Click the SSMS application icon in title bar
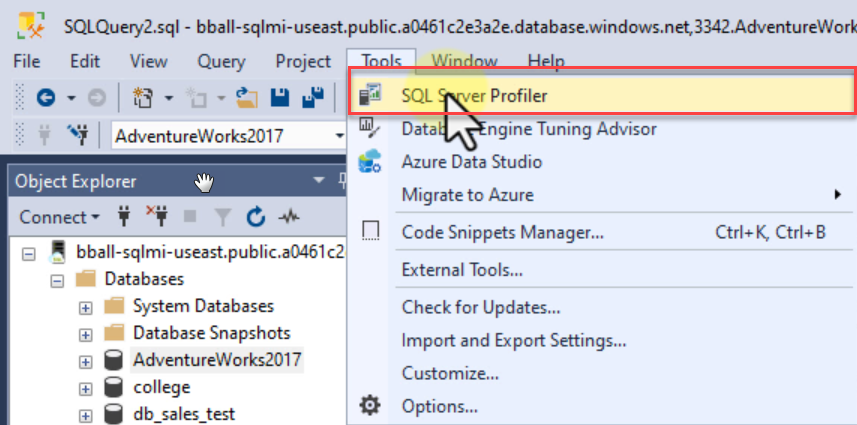Screen dimensions: 857x425 (29, 25)
